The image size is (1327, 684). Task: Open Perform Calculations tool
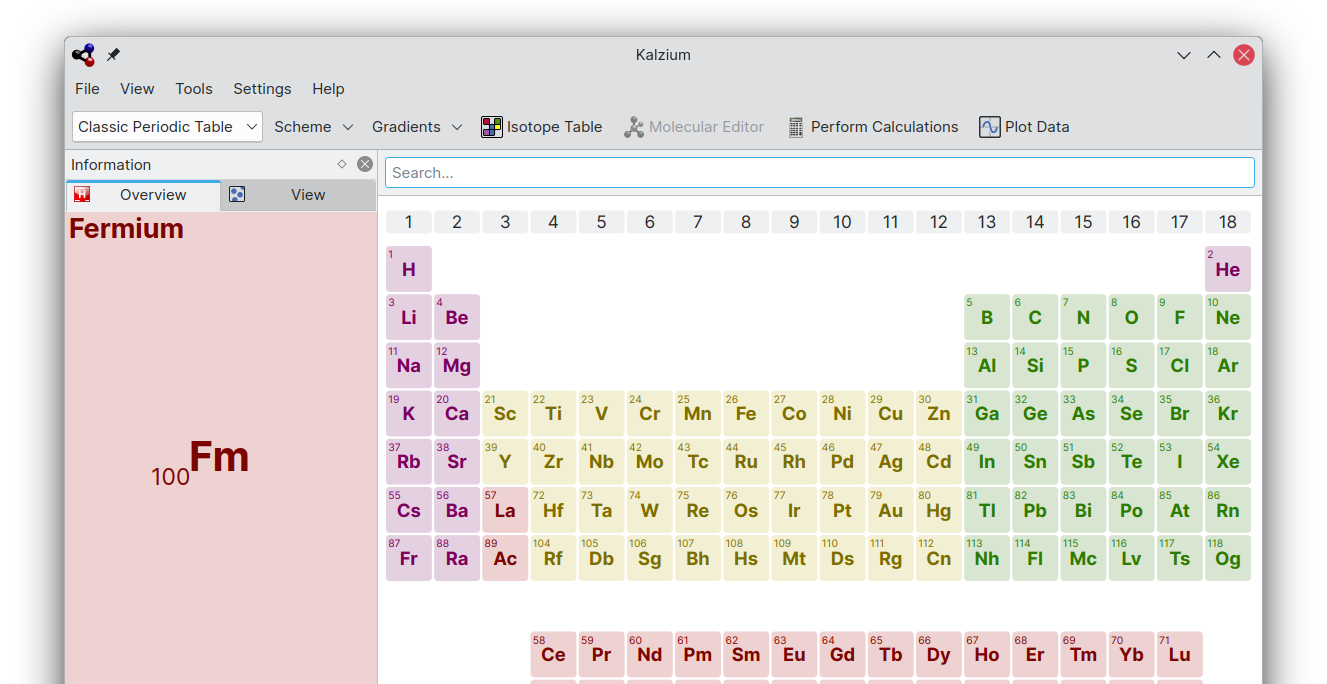pyautogui.click(x=872, y=127)
